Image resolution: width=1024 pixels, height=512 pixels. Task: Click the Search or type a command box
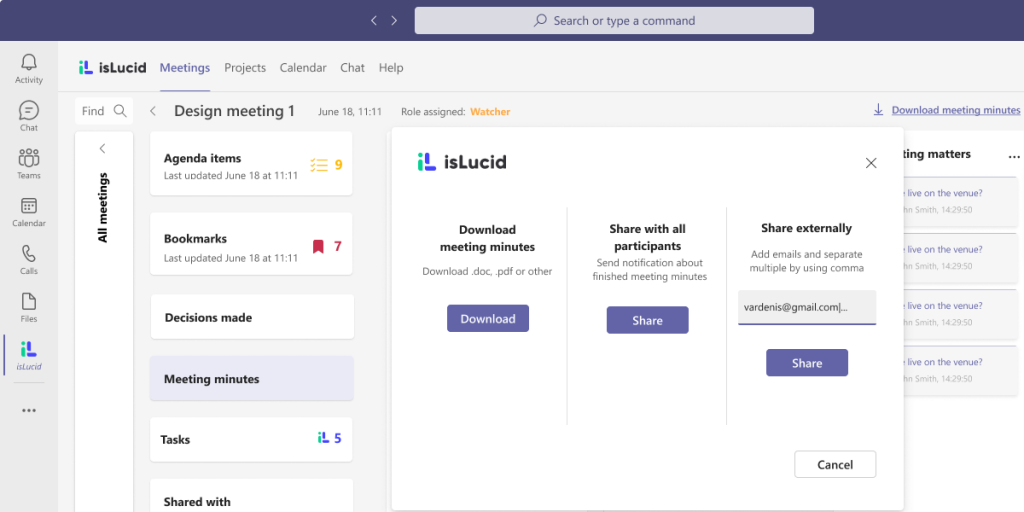[614, 21]
